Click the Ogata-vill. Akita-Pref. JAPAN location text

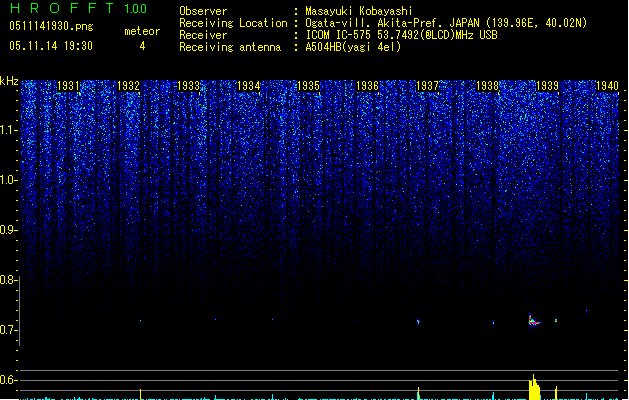[x=446, y=23]
